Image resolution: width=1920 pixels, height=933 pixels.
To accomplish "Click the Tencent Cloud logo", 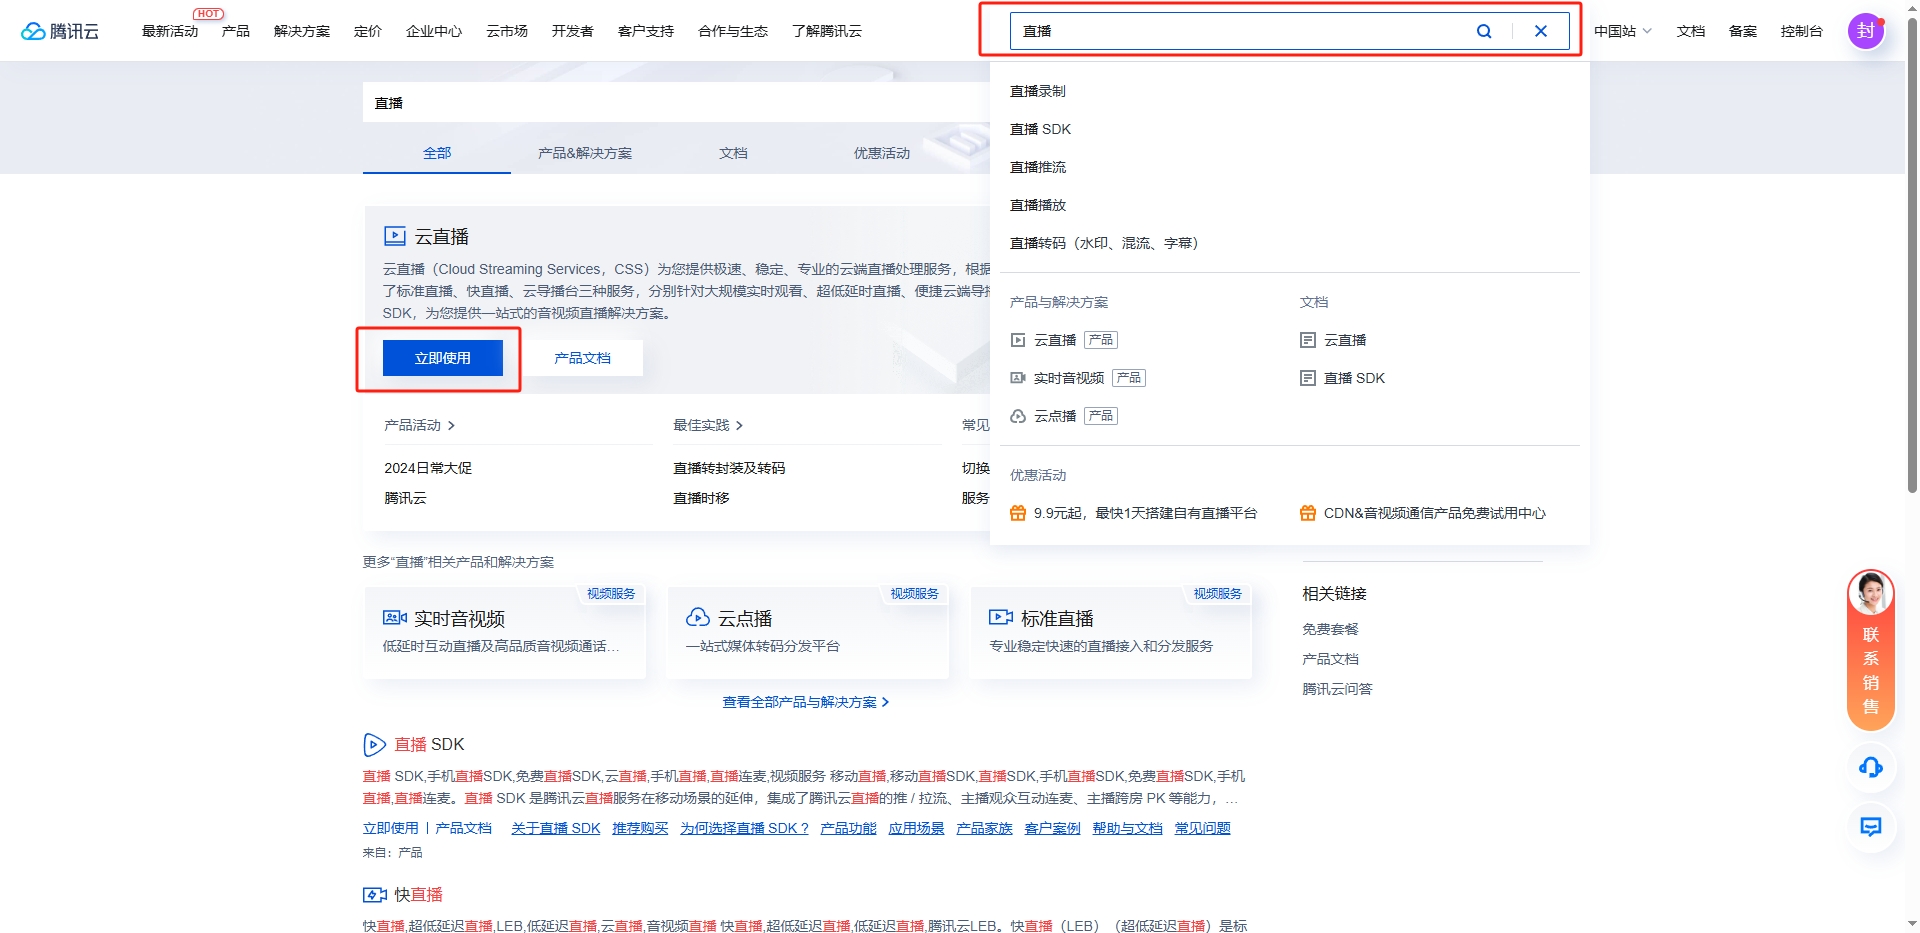I will point(60,31).
